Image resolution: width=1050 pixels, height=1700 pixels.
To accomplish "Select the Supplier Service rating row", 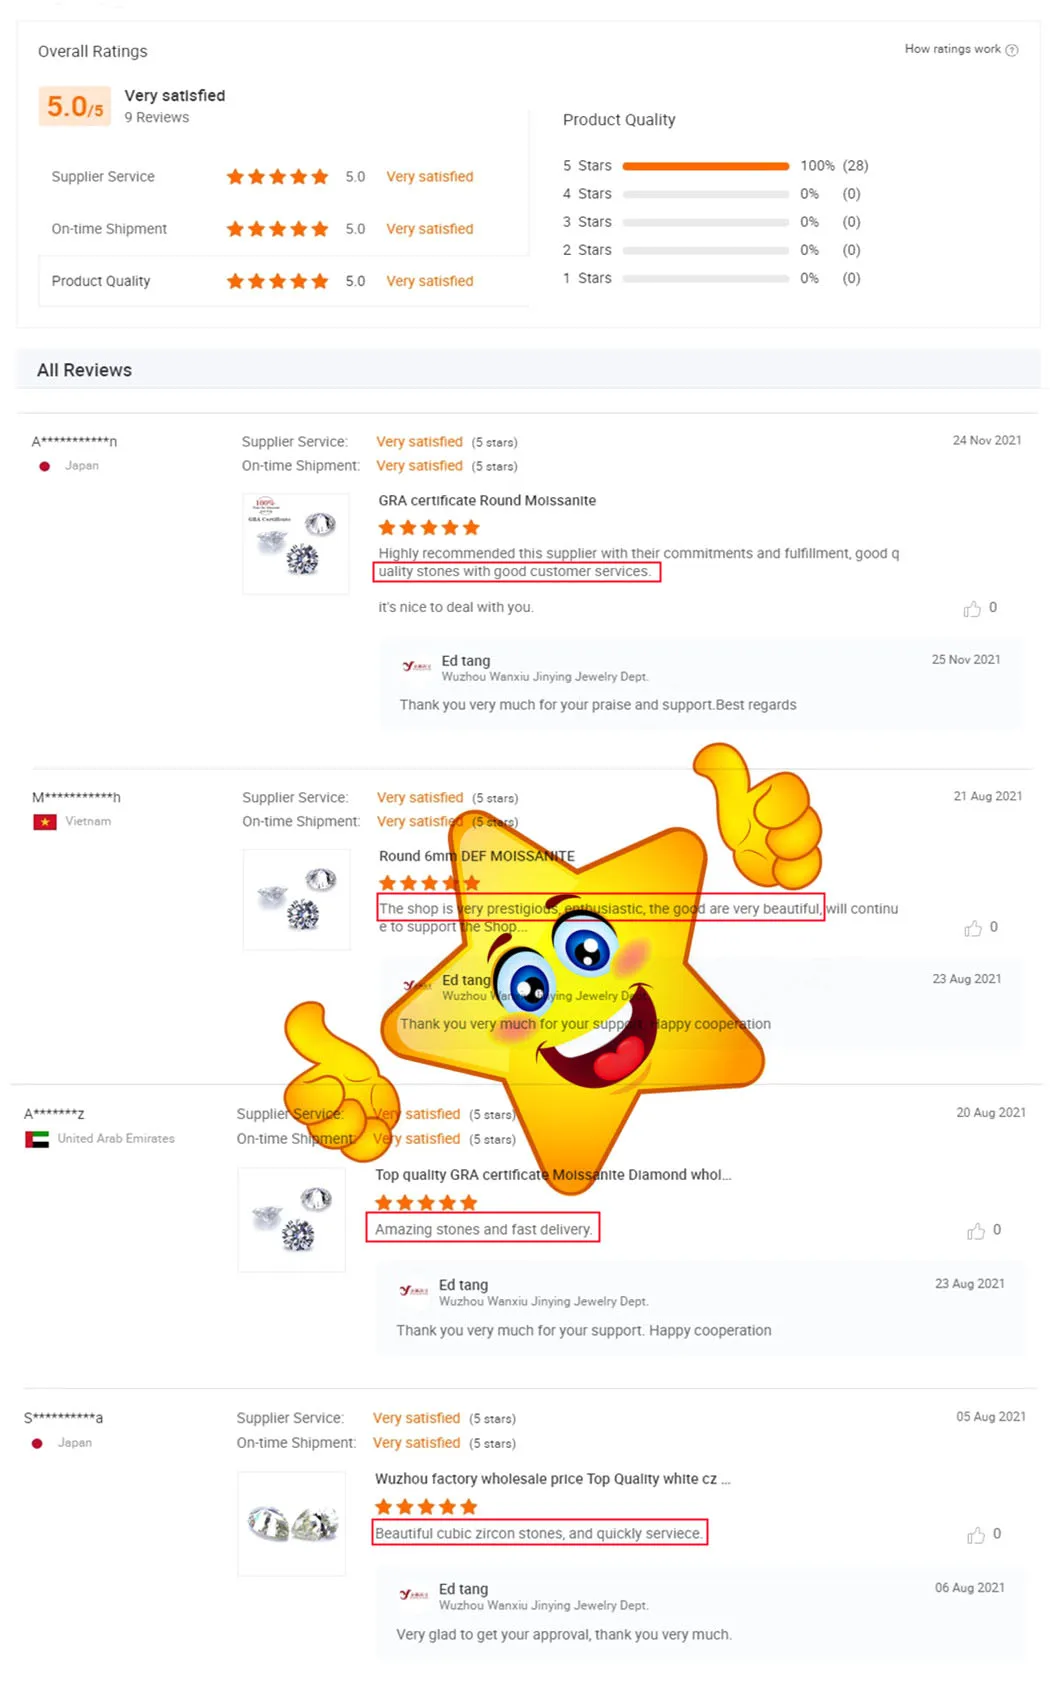I will click(x=284, y=177).
